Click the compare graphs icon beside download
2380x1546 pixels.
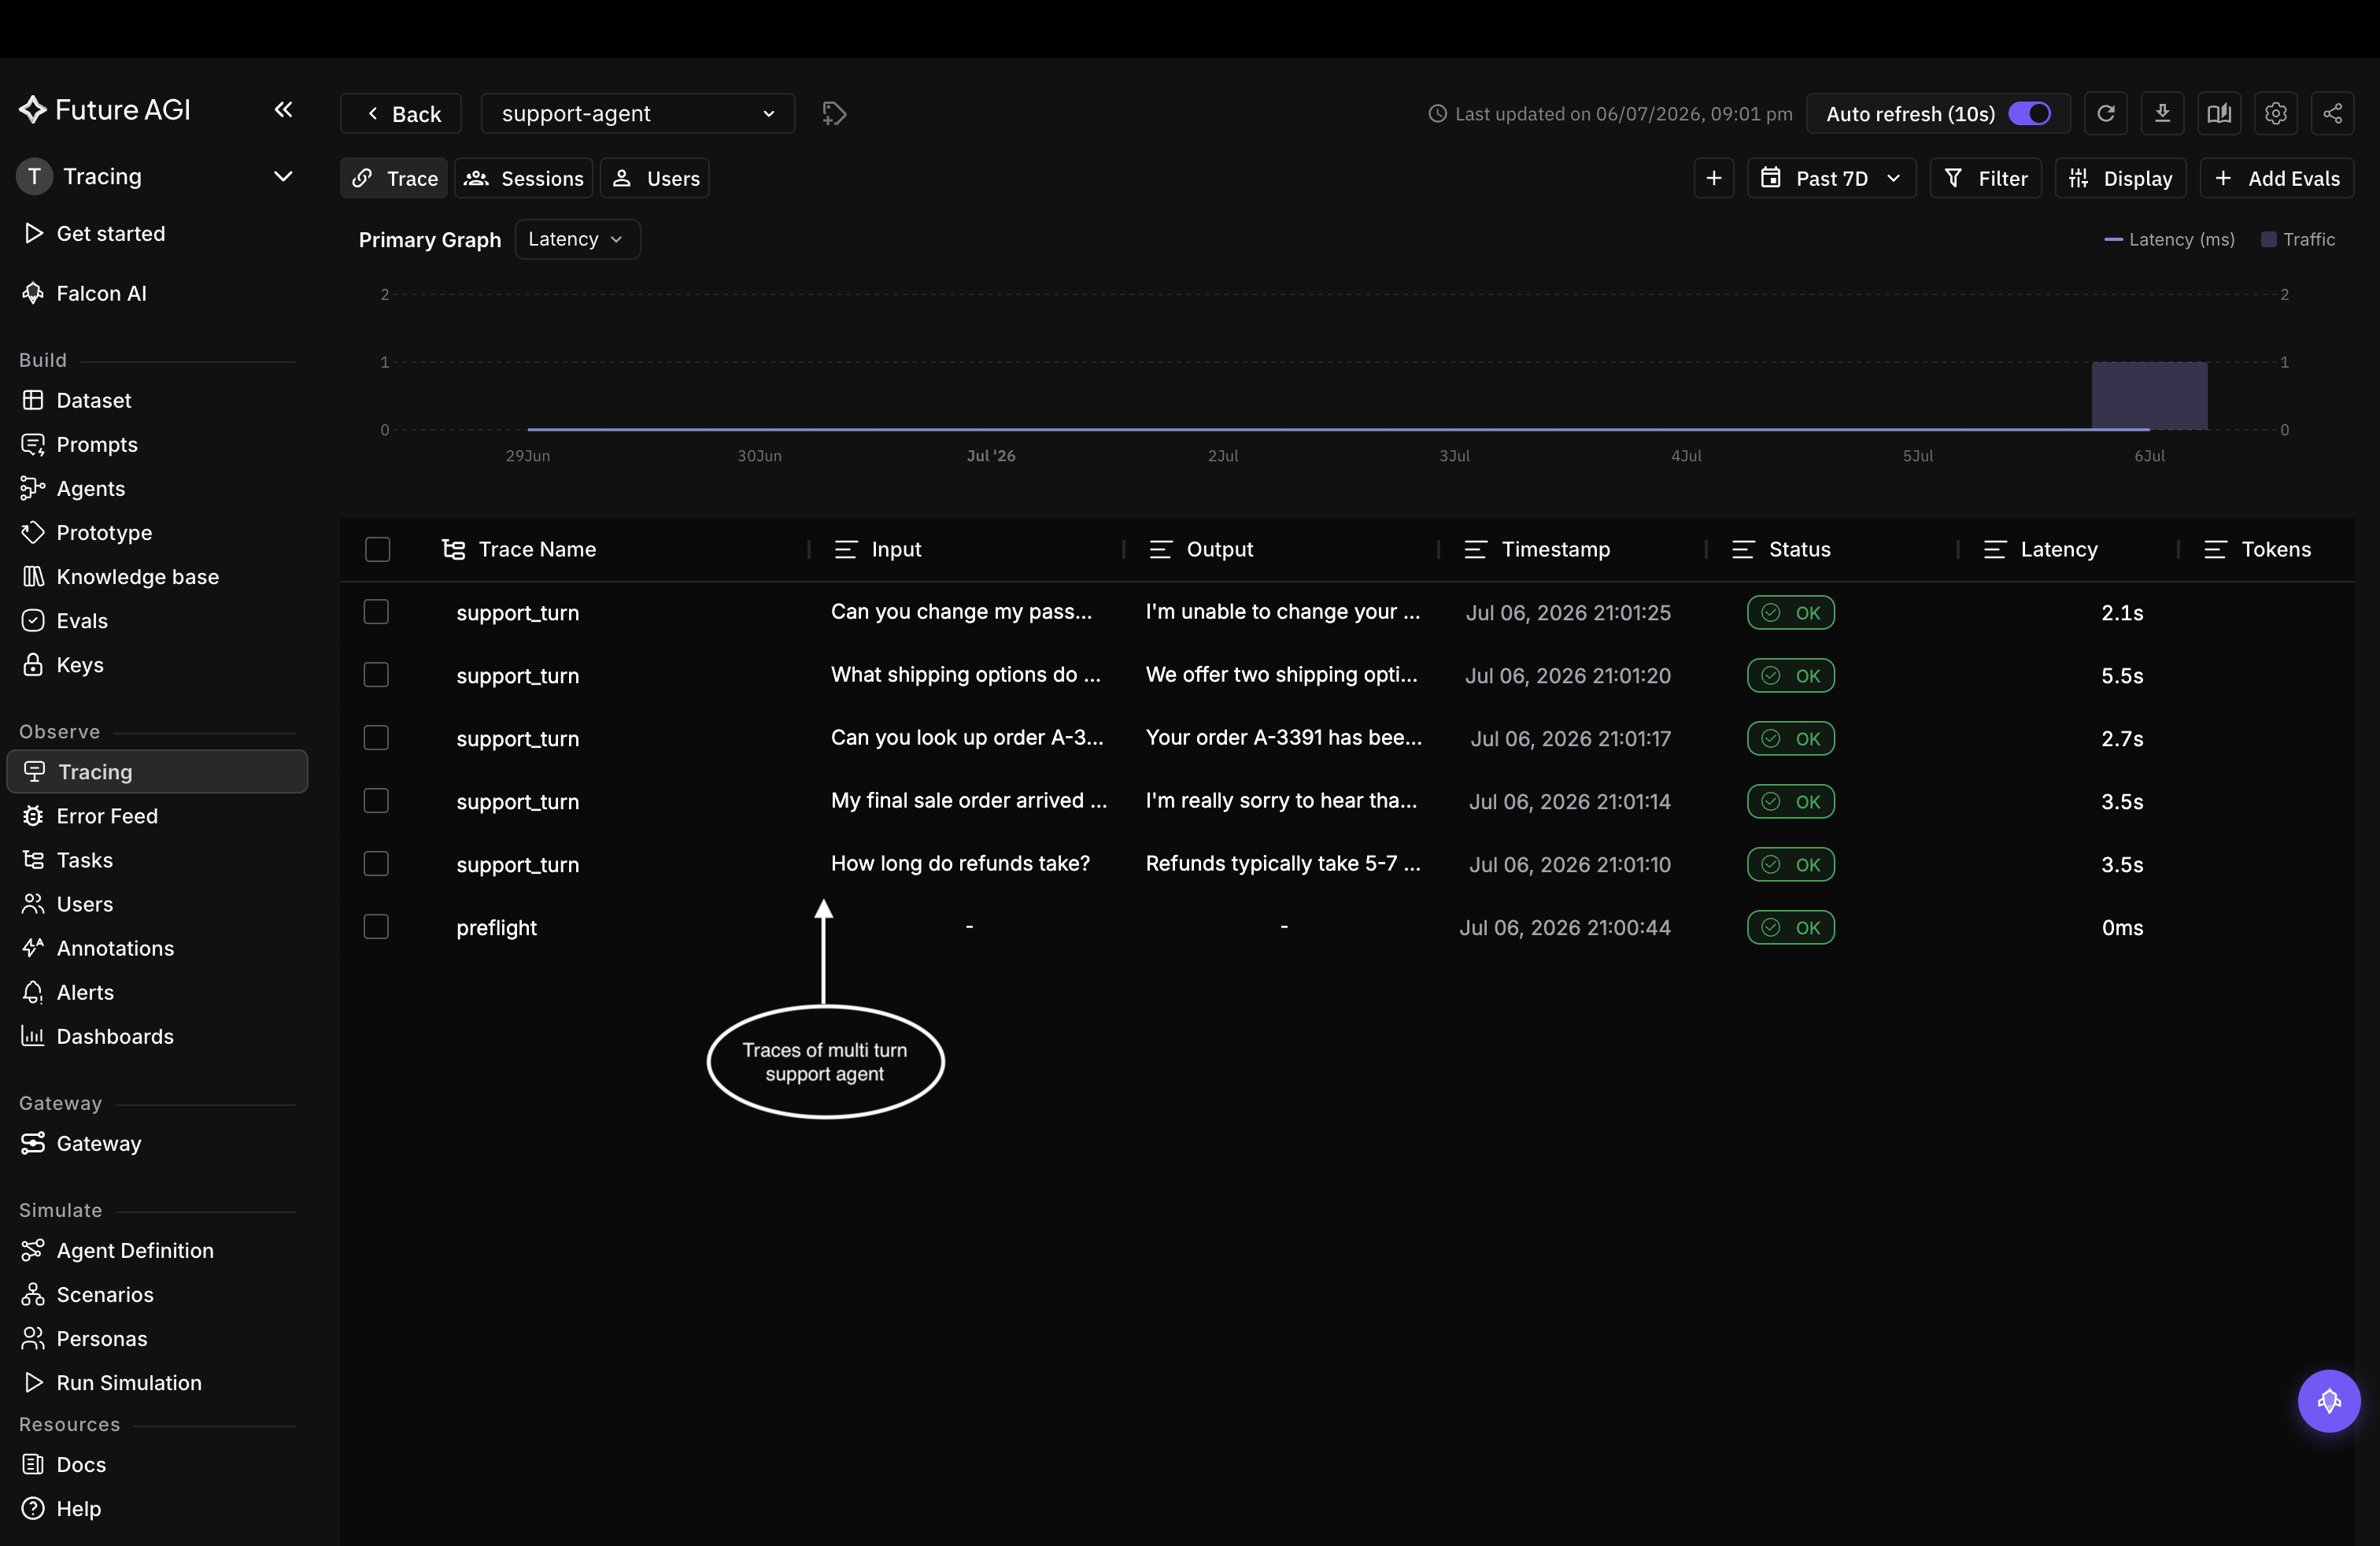[x=2219, y=114]
